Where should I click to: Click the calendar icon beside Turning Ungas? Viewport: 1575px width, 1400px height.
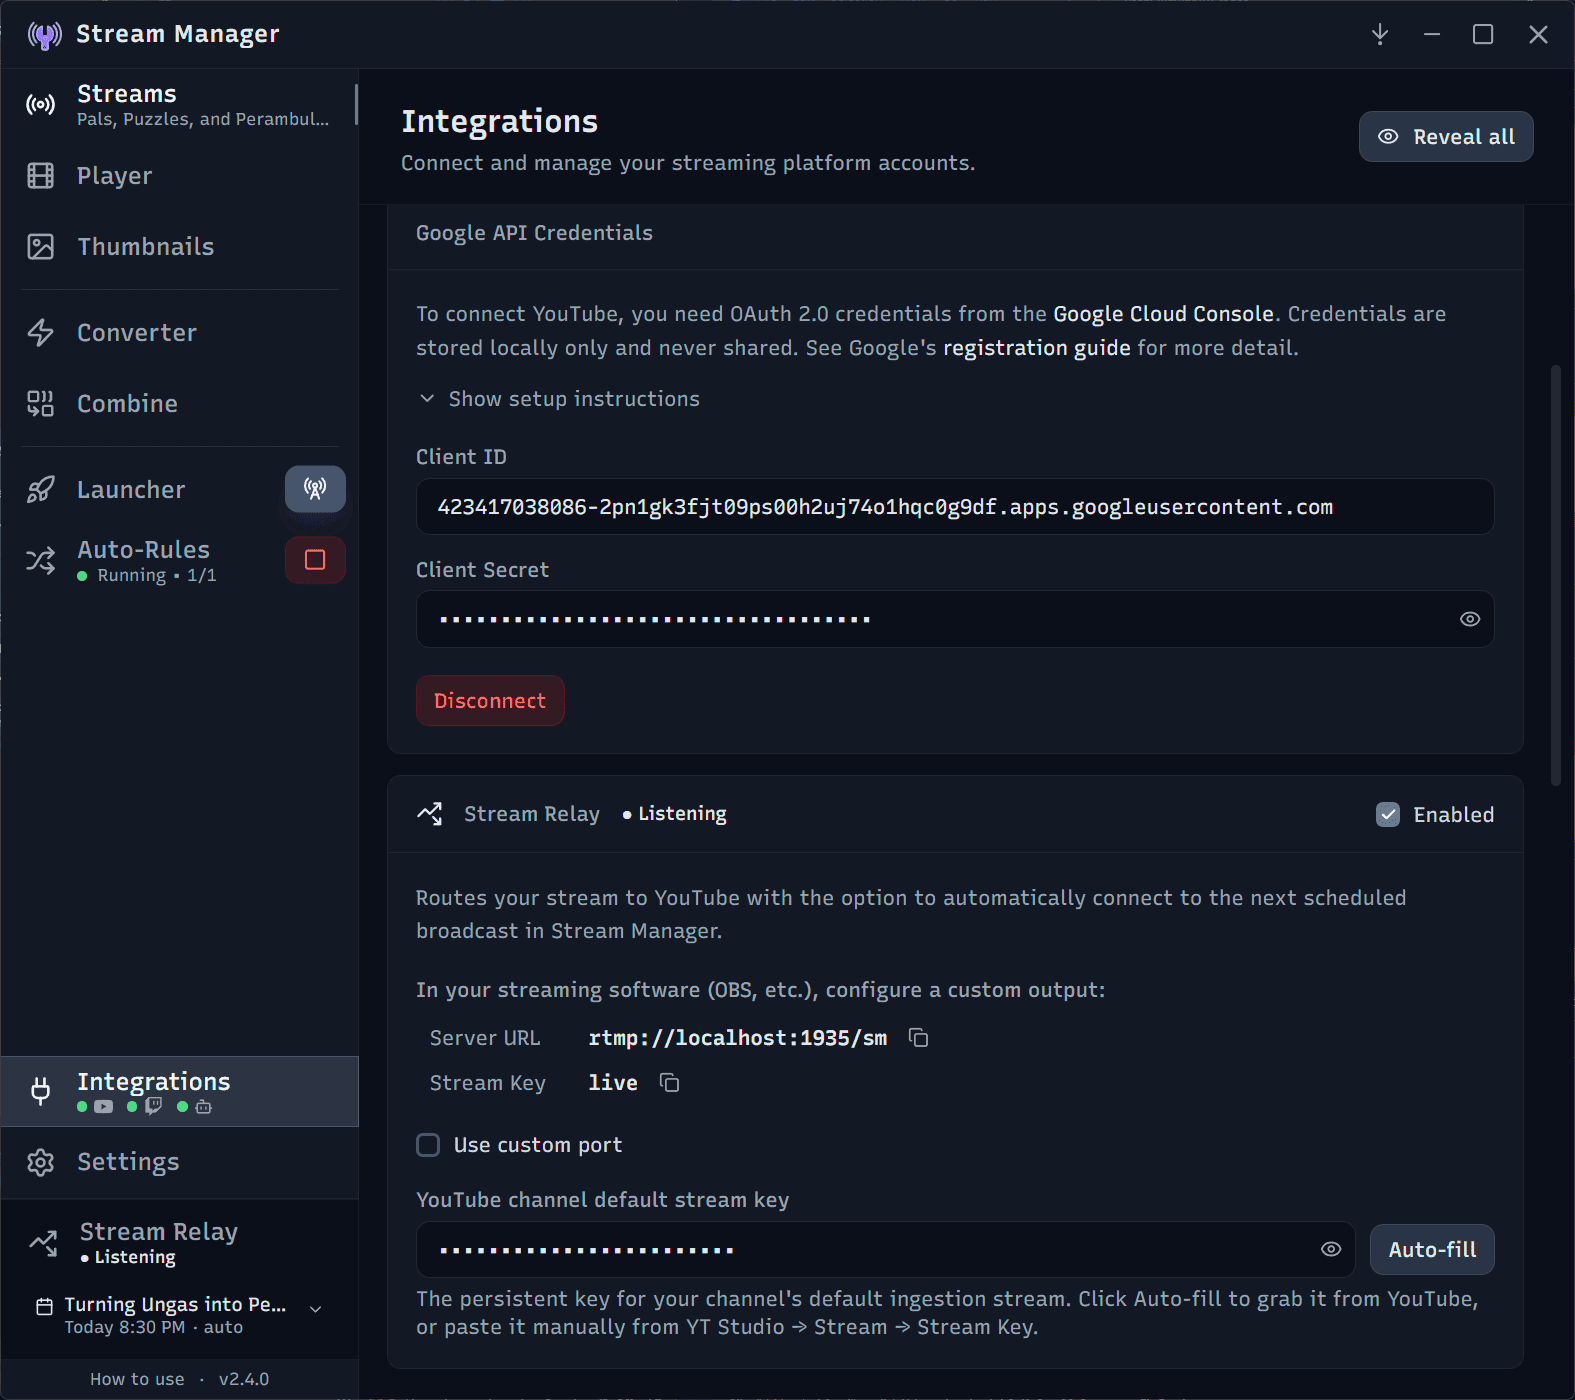[44, 1307]
